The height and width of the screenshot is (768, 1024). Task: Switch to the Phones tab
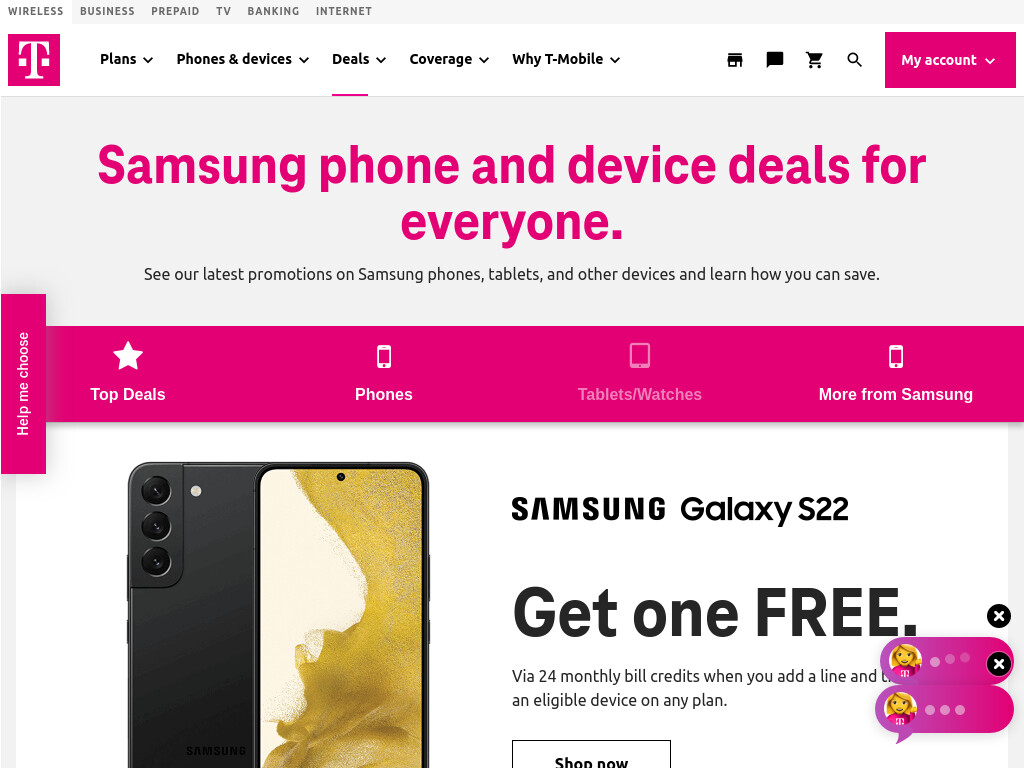(384, 374)
